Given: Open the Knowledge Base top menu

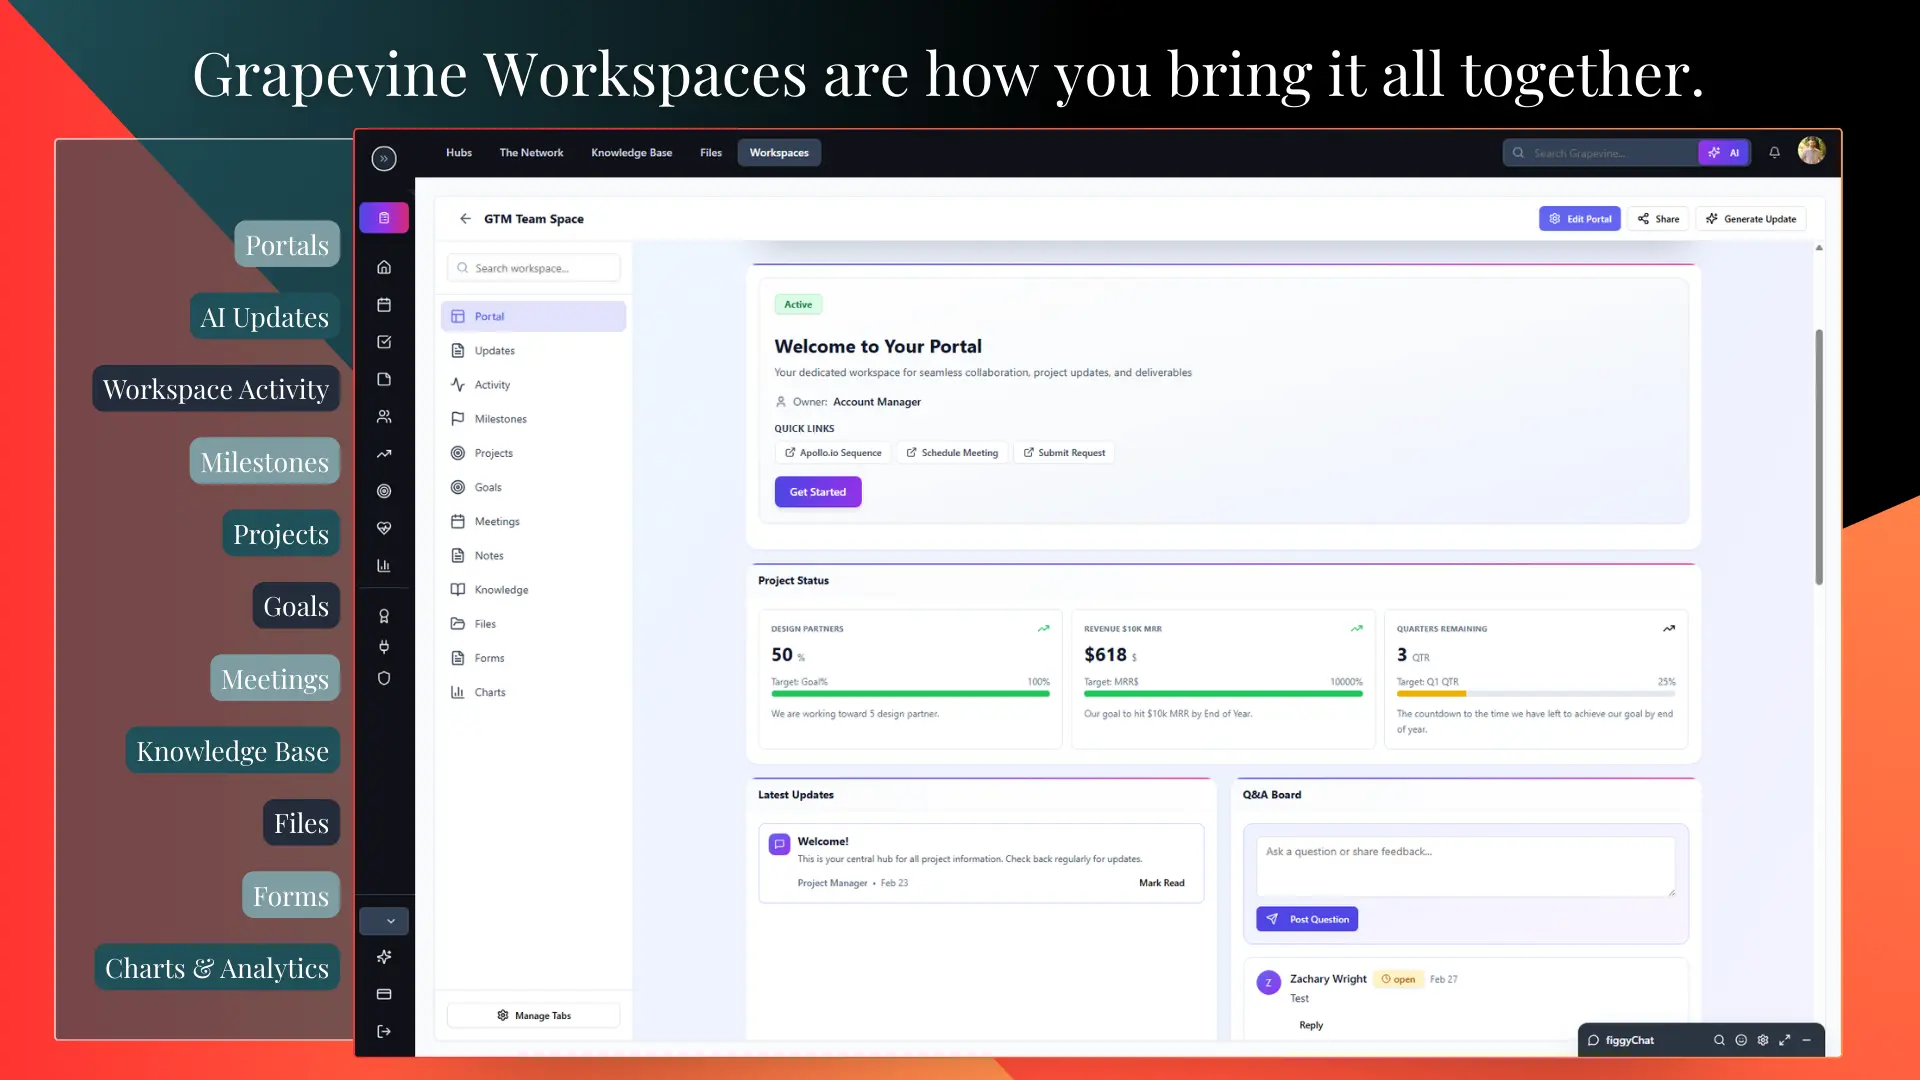Looking at the screenshot, I should (631, 153).
